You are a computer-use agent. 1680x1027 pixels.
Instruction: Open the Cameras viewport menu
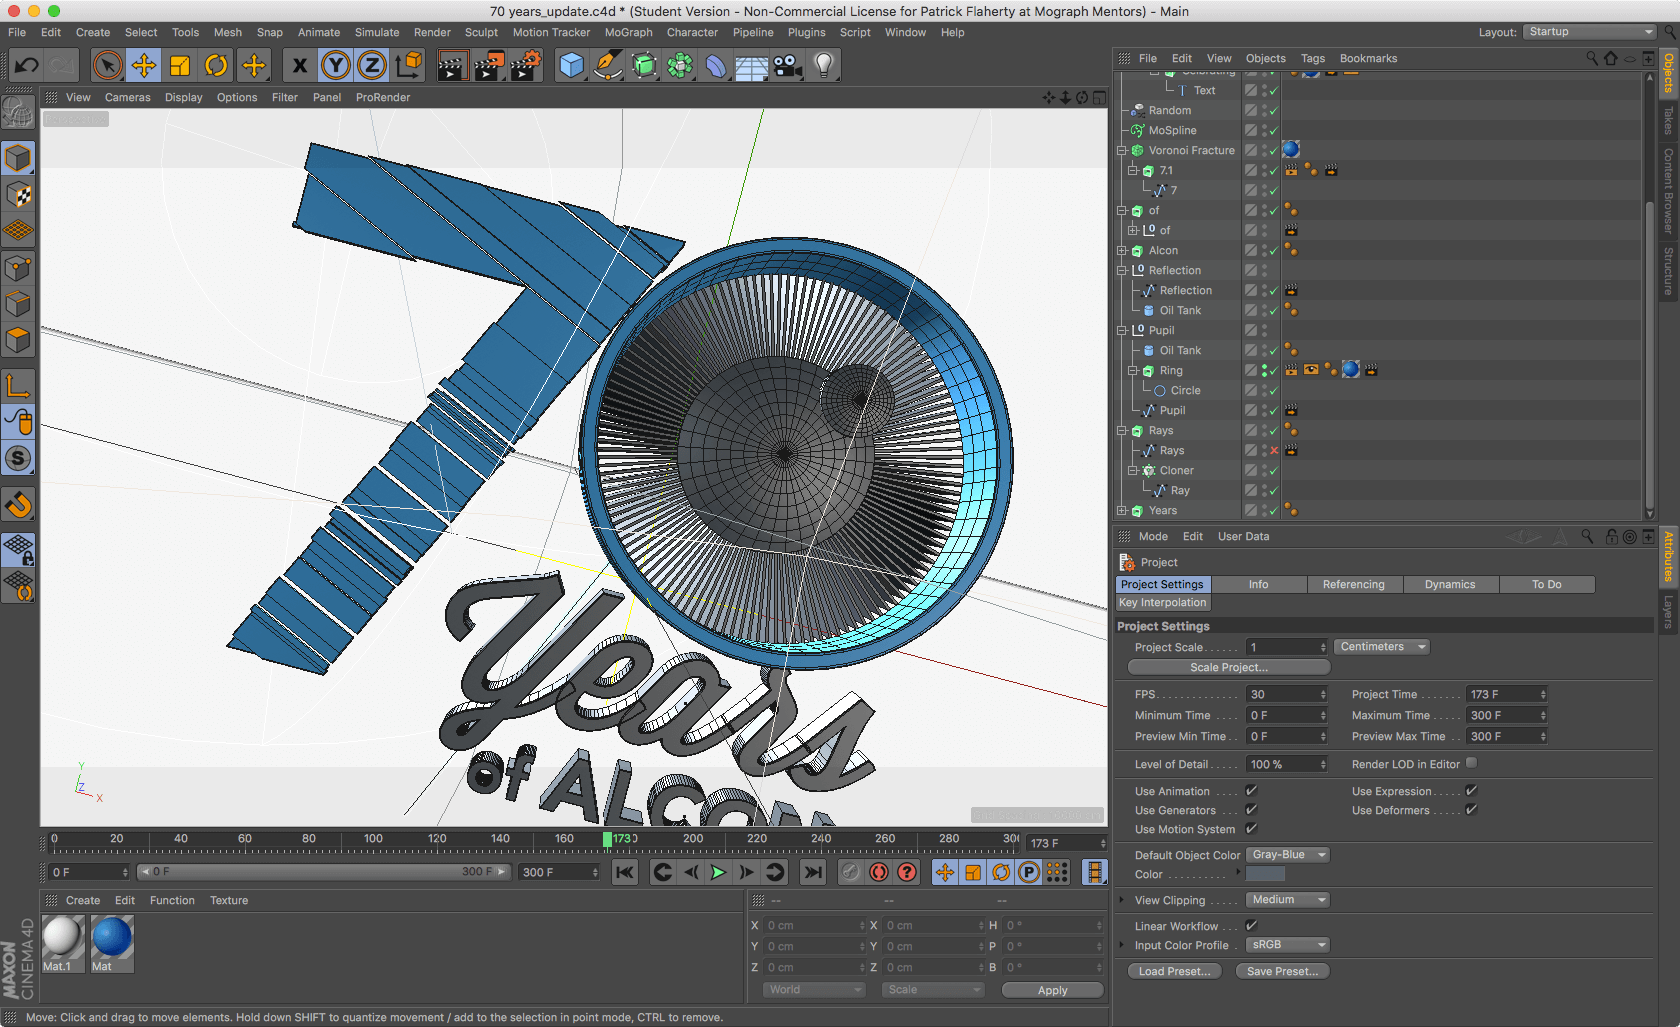point(127,98)
